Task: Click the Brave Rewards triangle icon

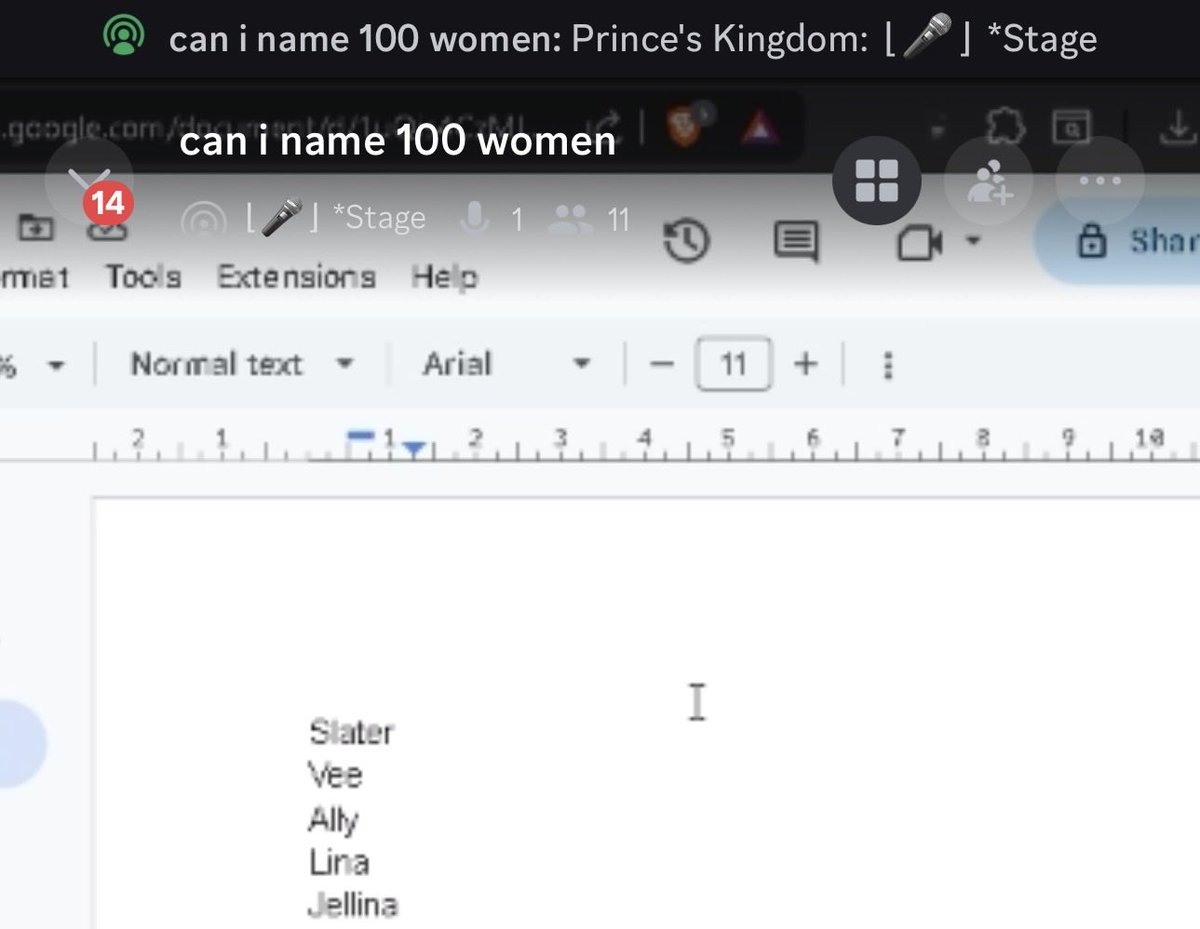Action: coord(758,128)
